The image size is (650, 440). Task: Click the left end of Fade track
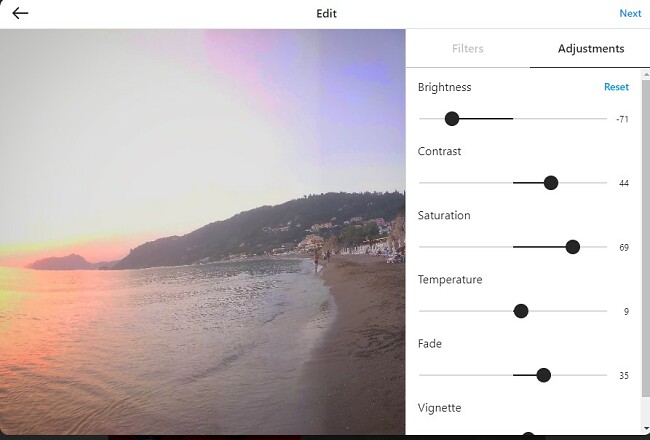421,375
